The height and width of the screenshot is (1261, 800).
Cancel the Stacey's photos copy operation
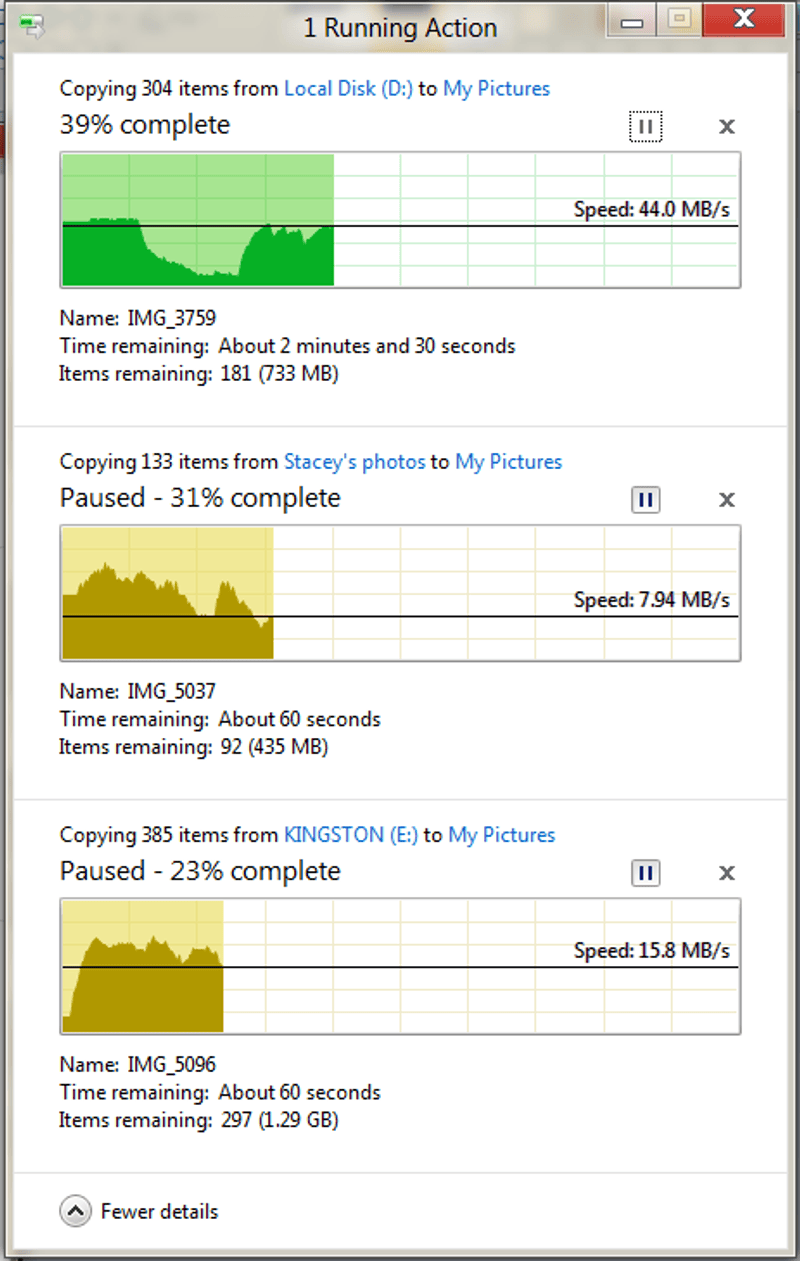click(x=727, y=499)
